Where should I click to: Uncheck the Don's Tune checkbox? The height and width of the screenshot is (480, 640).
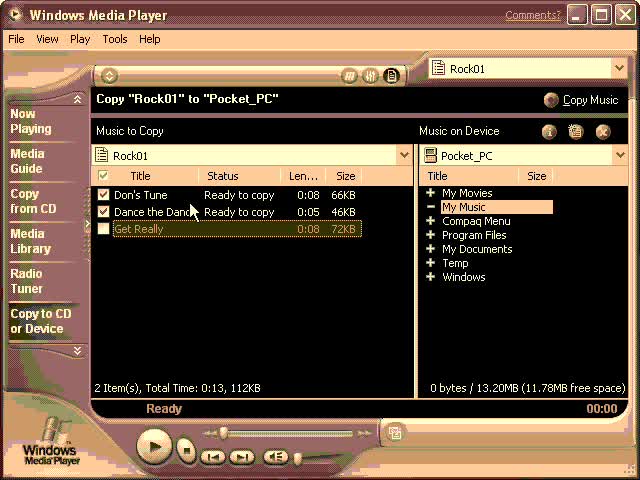tap(104, 195)
